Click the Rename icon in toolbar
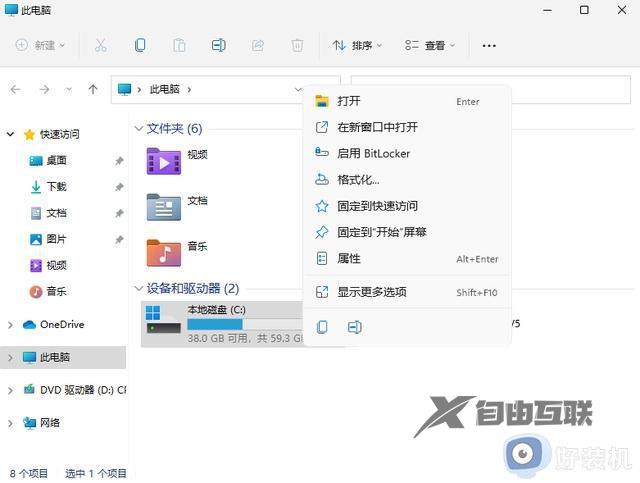Screen dimensions: 640x483 tap(219, 45)
